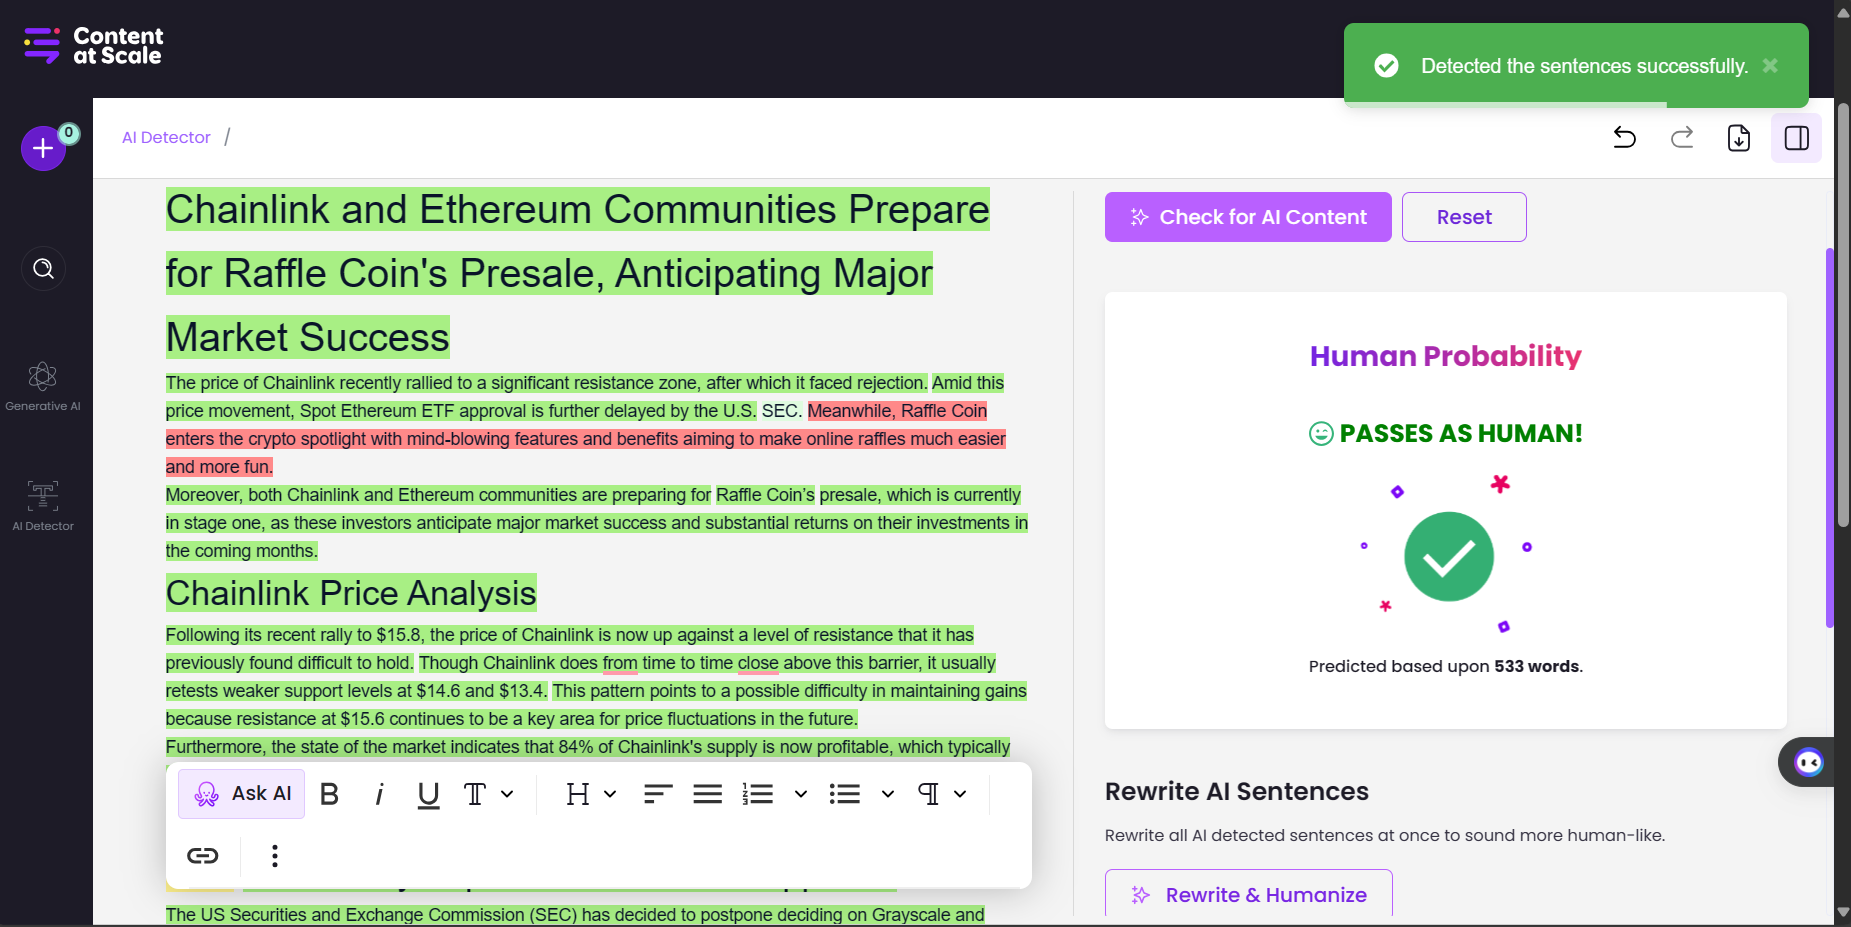
Task: Align text left
Action: click(x=657, y=794)
